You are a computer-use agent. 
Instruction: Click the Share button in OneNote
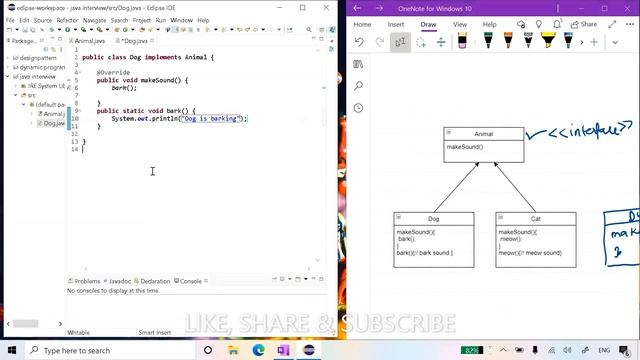(584, 24)
